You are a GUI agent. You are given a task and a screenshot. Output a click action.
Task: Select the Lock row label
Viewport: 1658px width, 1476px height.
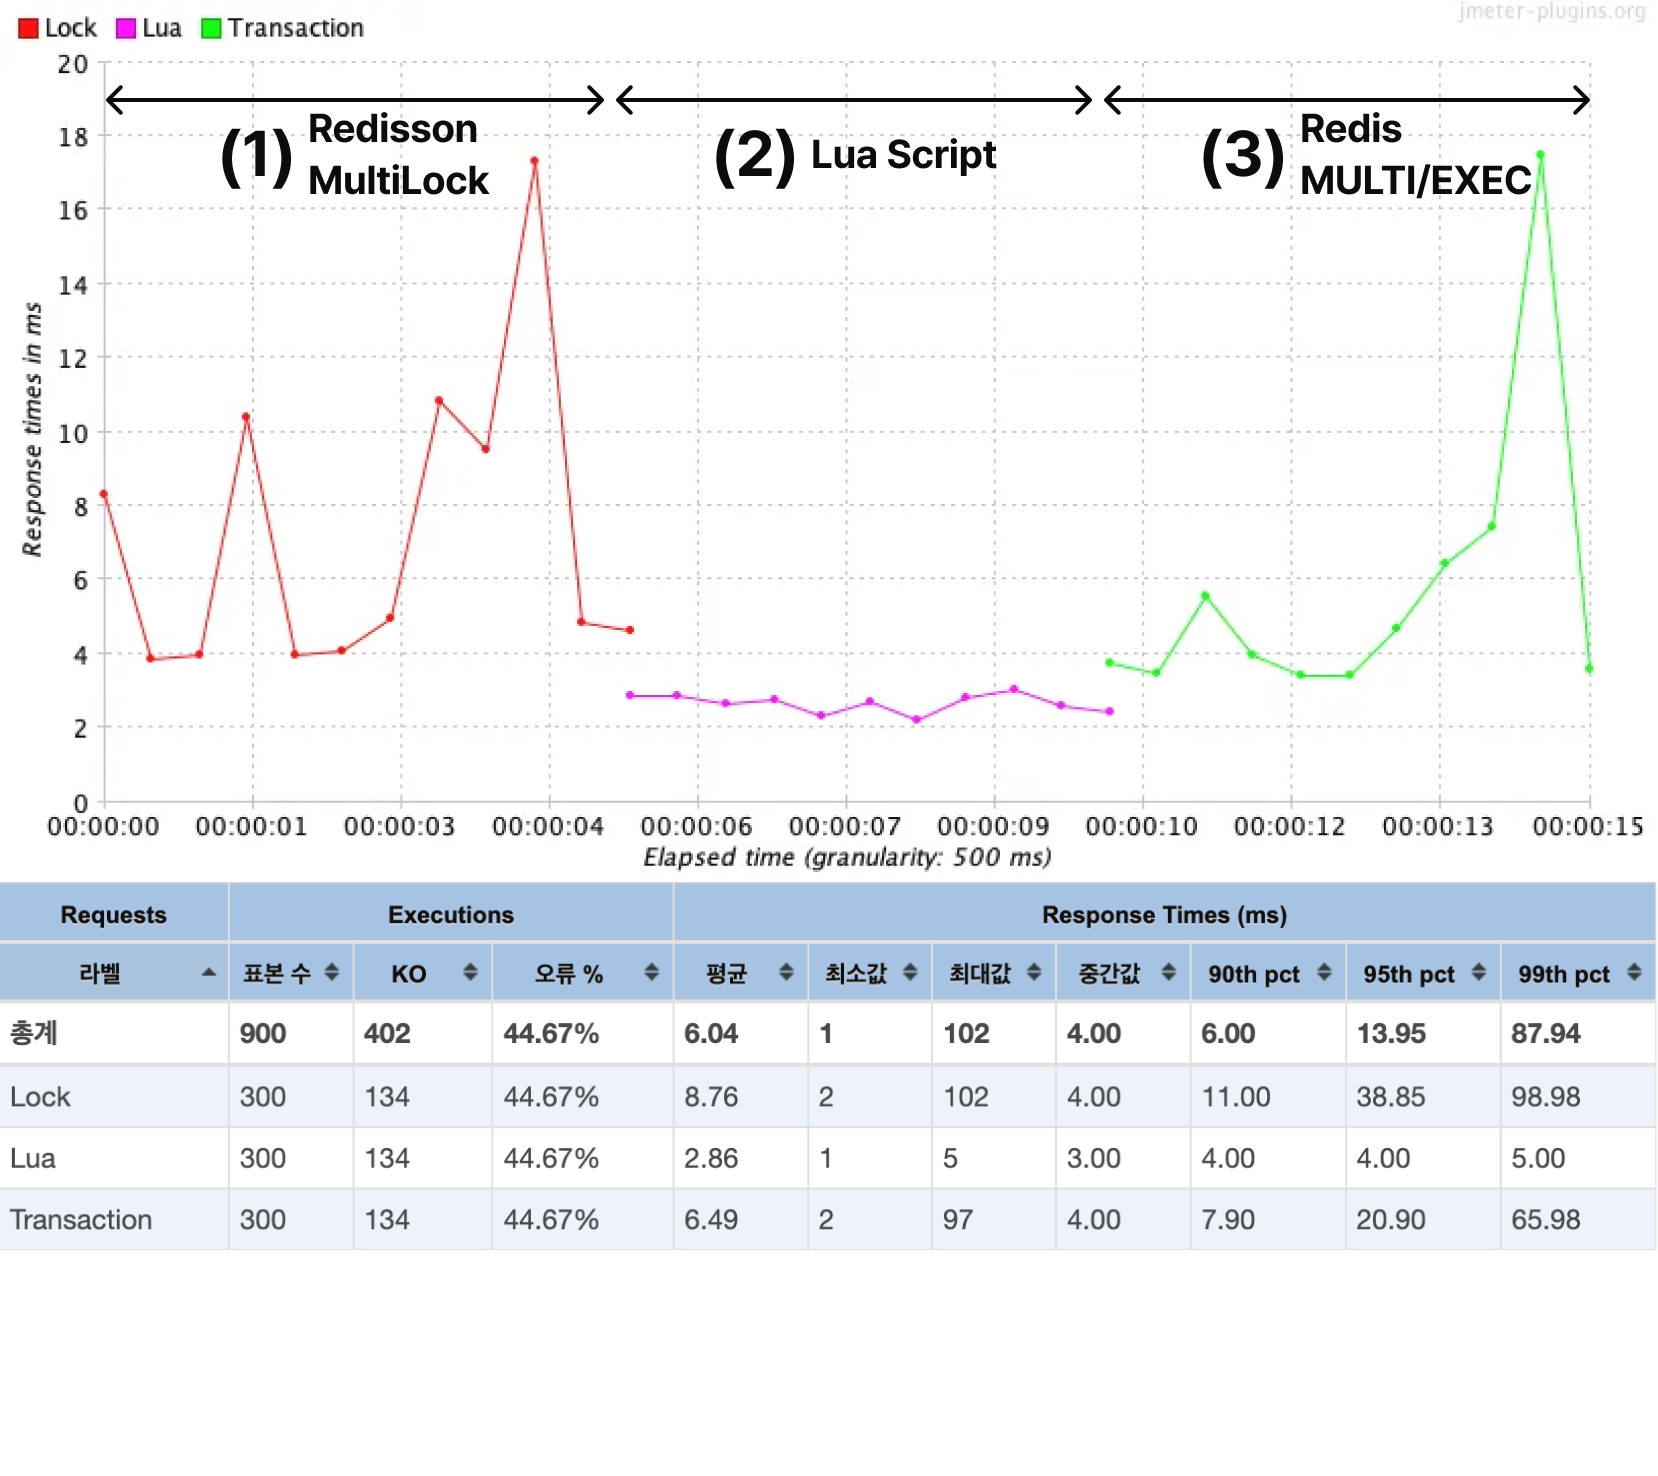pyautogui.click(x=40, y=1097)
